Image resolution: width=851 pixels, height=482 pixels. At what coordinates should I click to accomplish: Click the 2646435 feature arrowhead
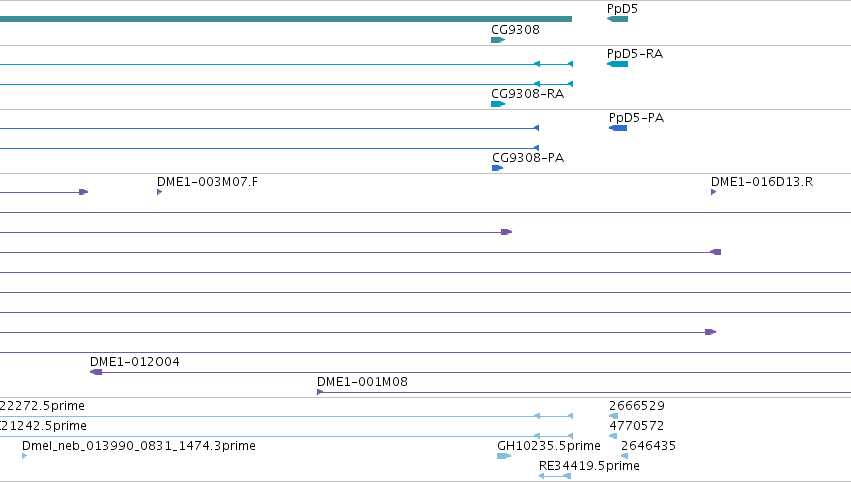[624, 456]
